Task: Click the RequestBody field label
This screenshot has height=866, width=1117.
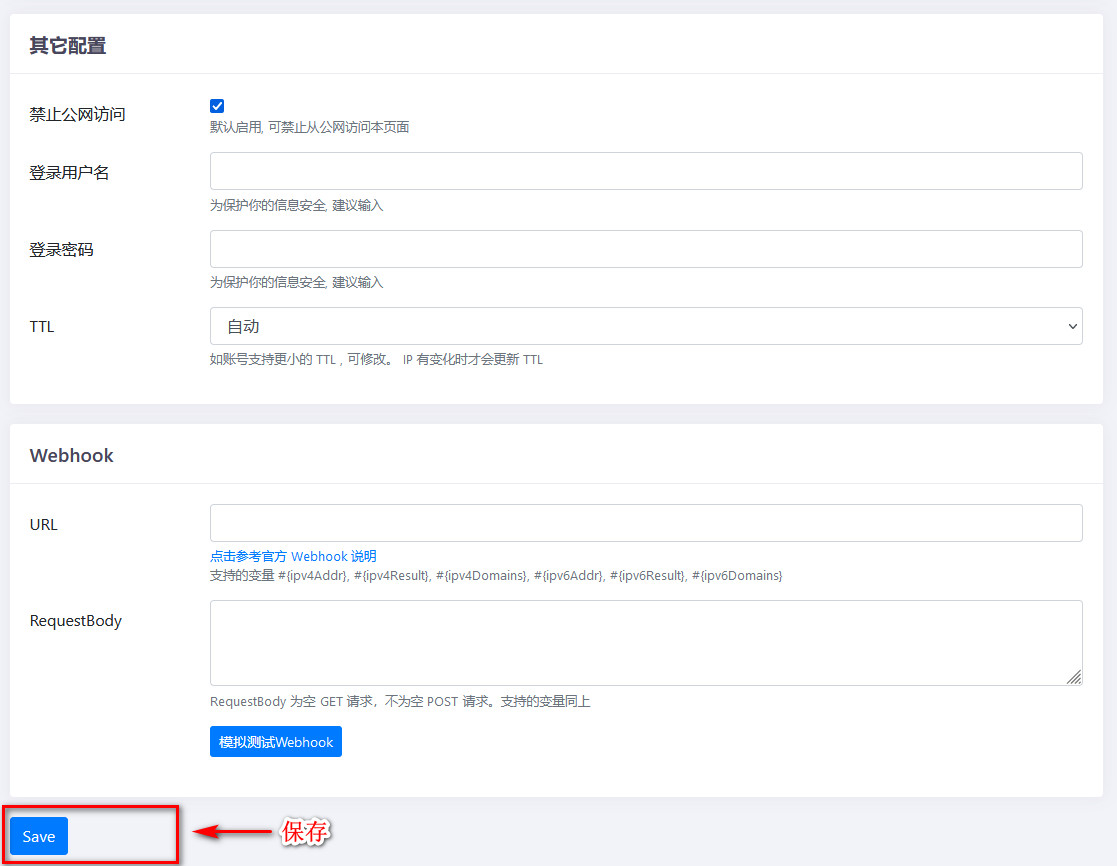Action: (76, 620)
